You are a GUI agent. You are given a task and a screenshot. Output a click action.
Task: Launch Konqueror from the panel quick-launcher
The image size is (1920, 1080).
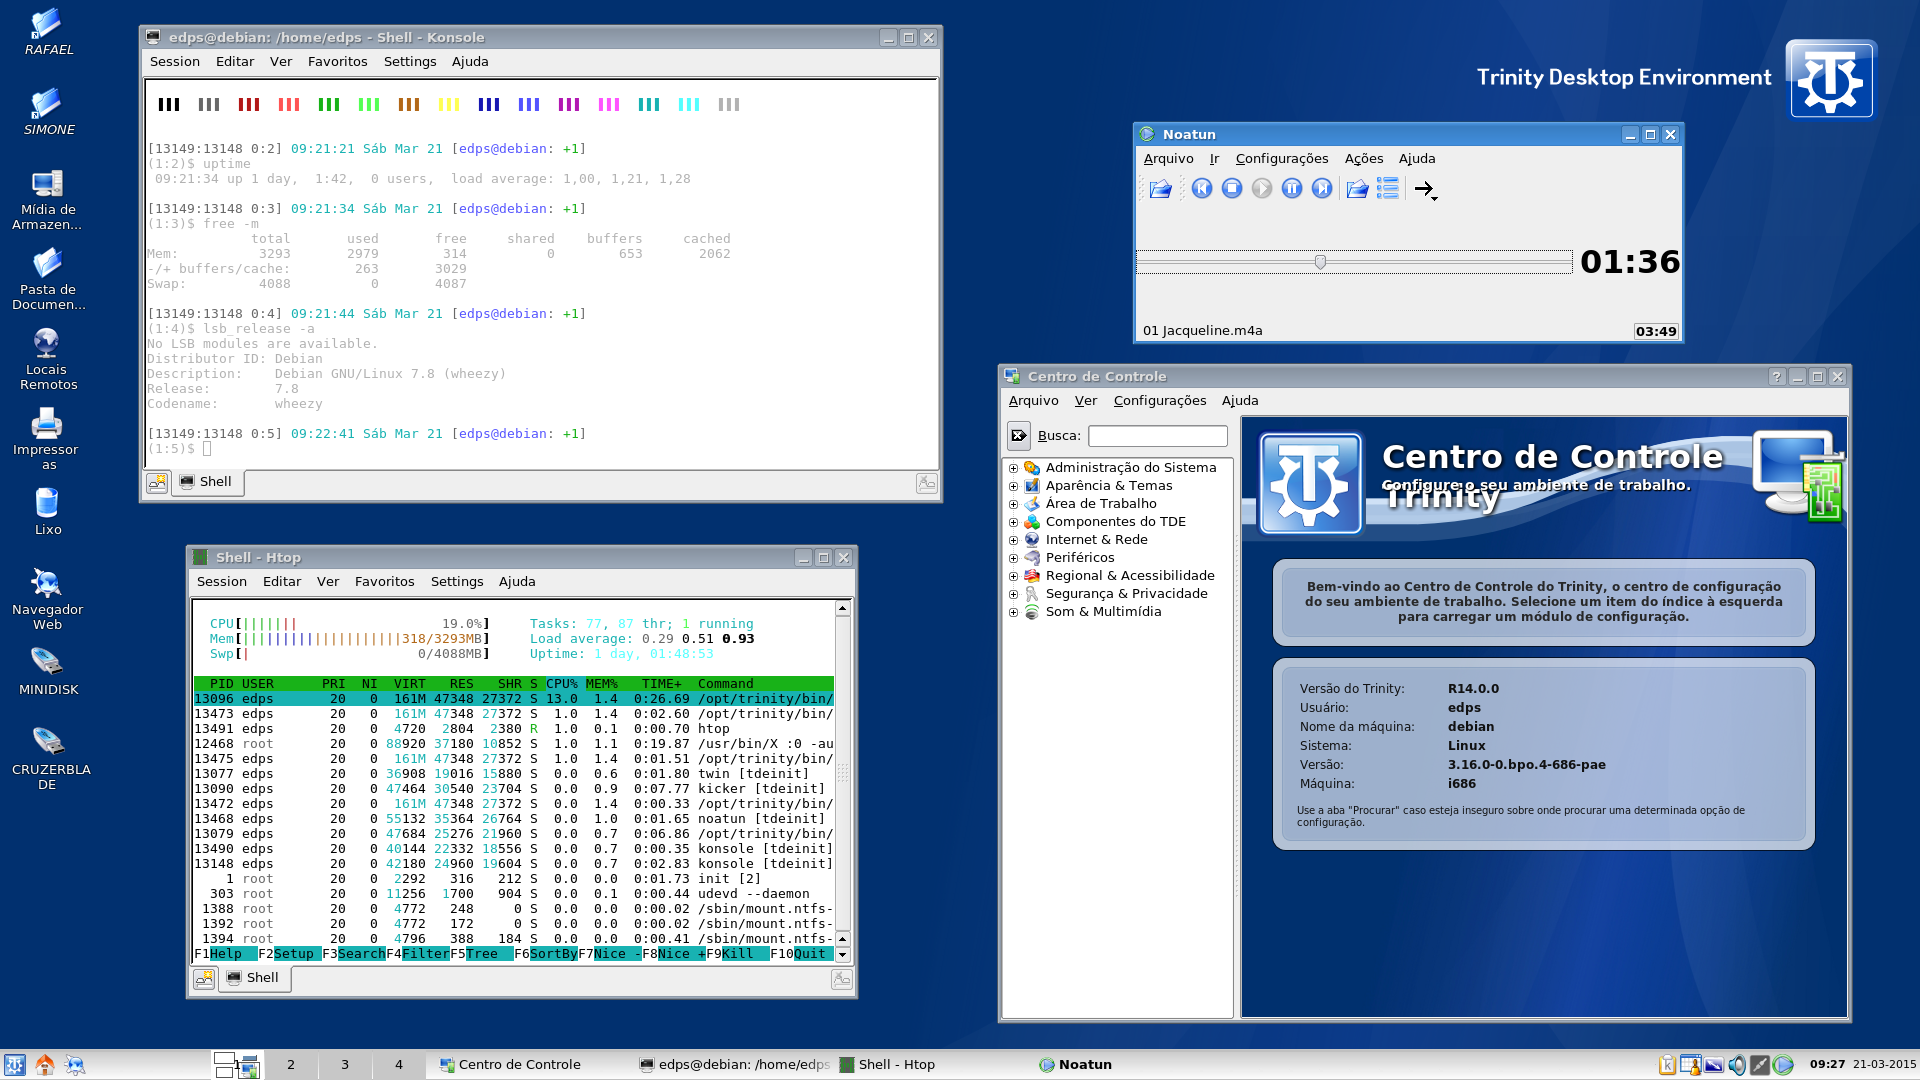point(75,1065)
